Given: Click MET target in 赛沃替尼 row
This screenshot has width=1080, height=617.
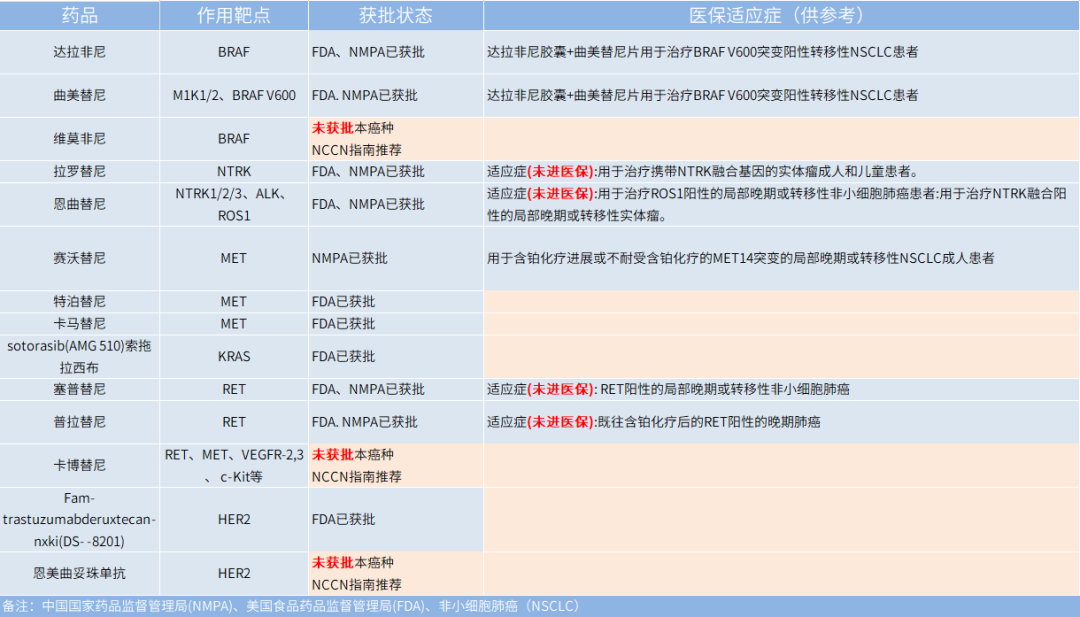Looking at the screenshot, I should click(233, 258).
